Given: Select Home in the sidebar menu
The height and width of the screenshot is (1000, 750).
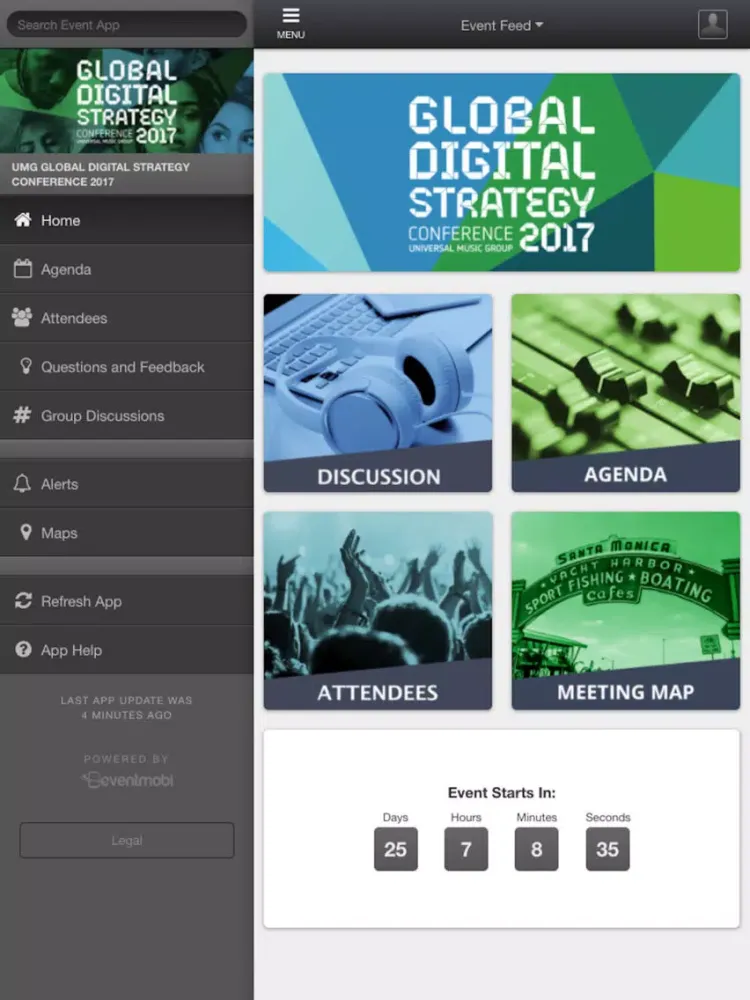Looking at the screenshot, I should click(127, 220).
